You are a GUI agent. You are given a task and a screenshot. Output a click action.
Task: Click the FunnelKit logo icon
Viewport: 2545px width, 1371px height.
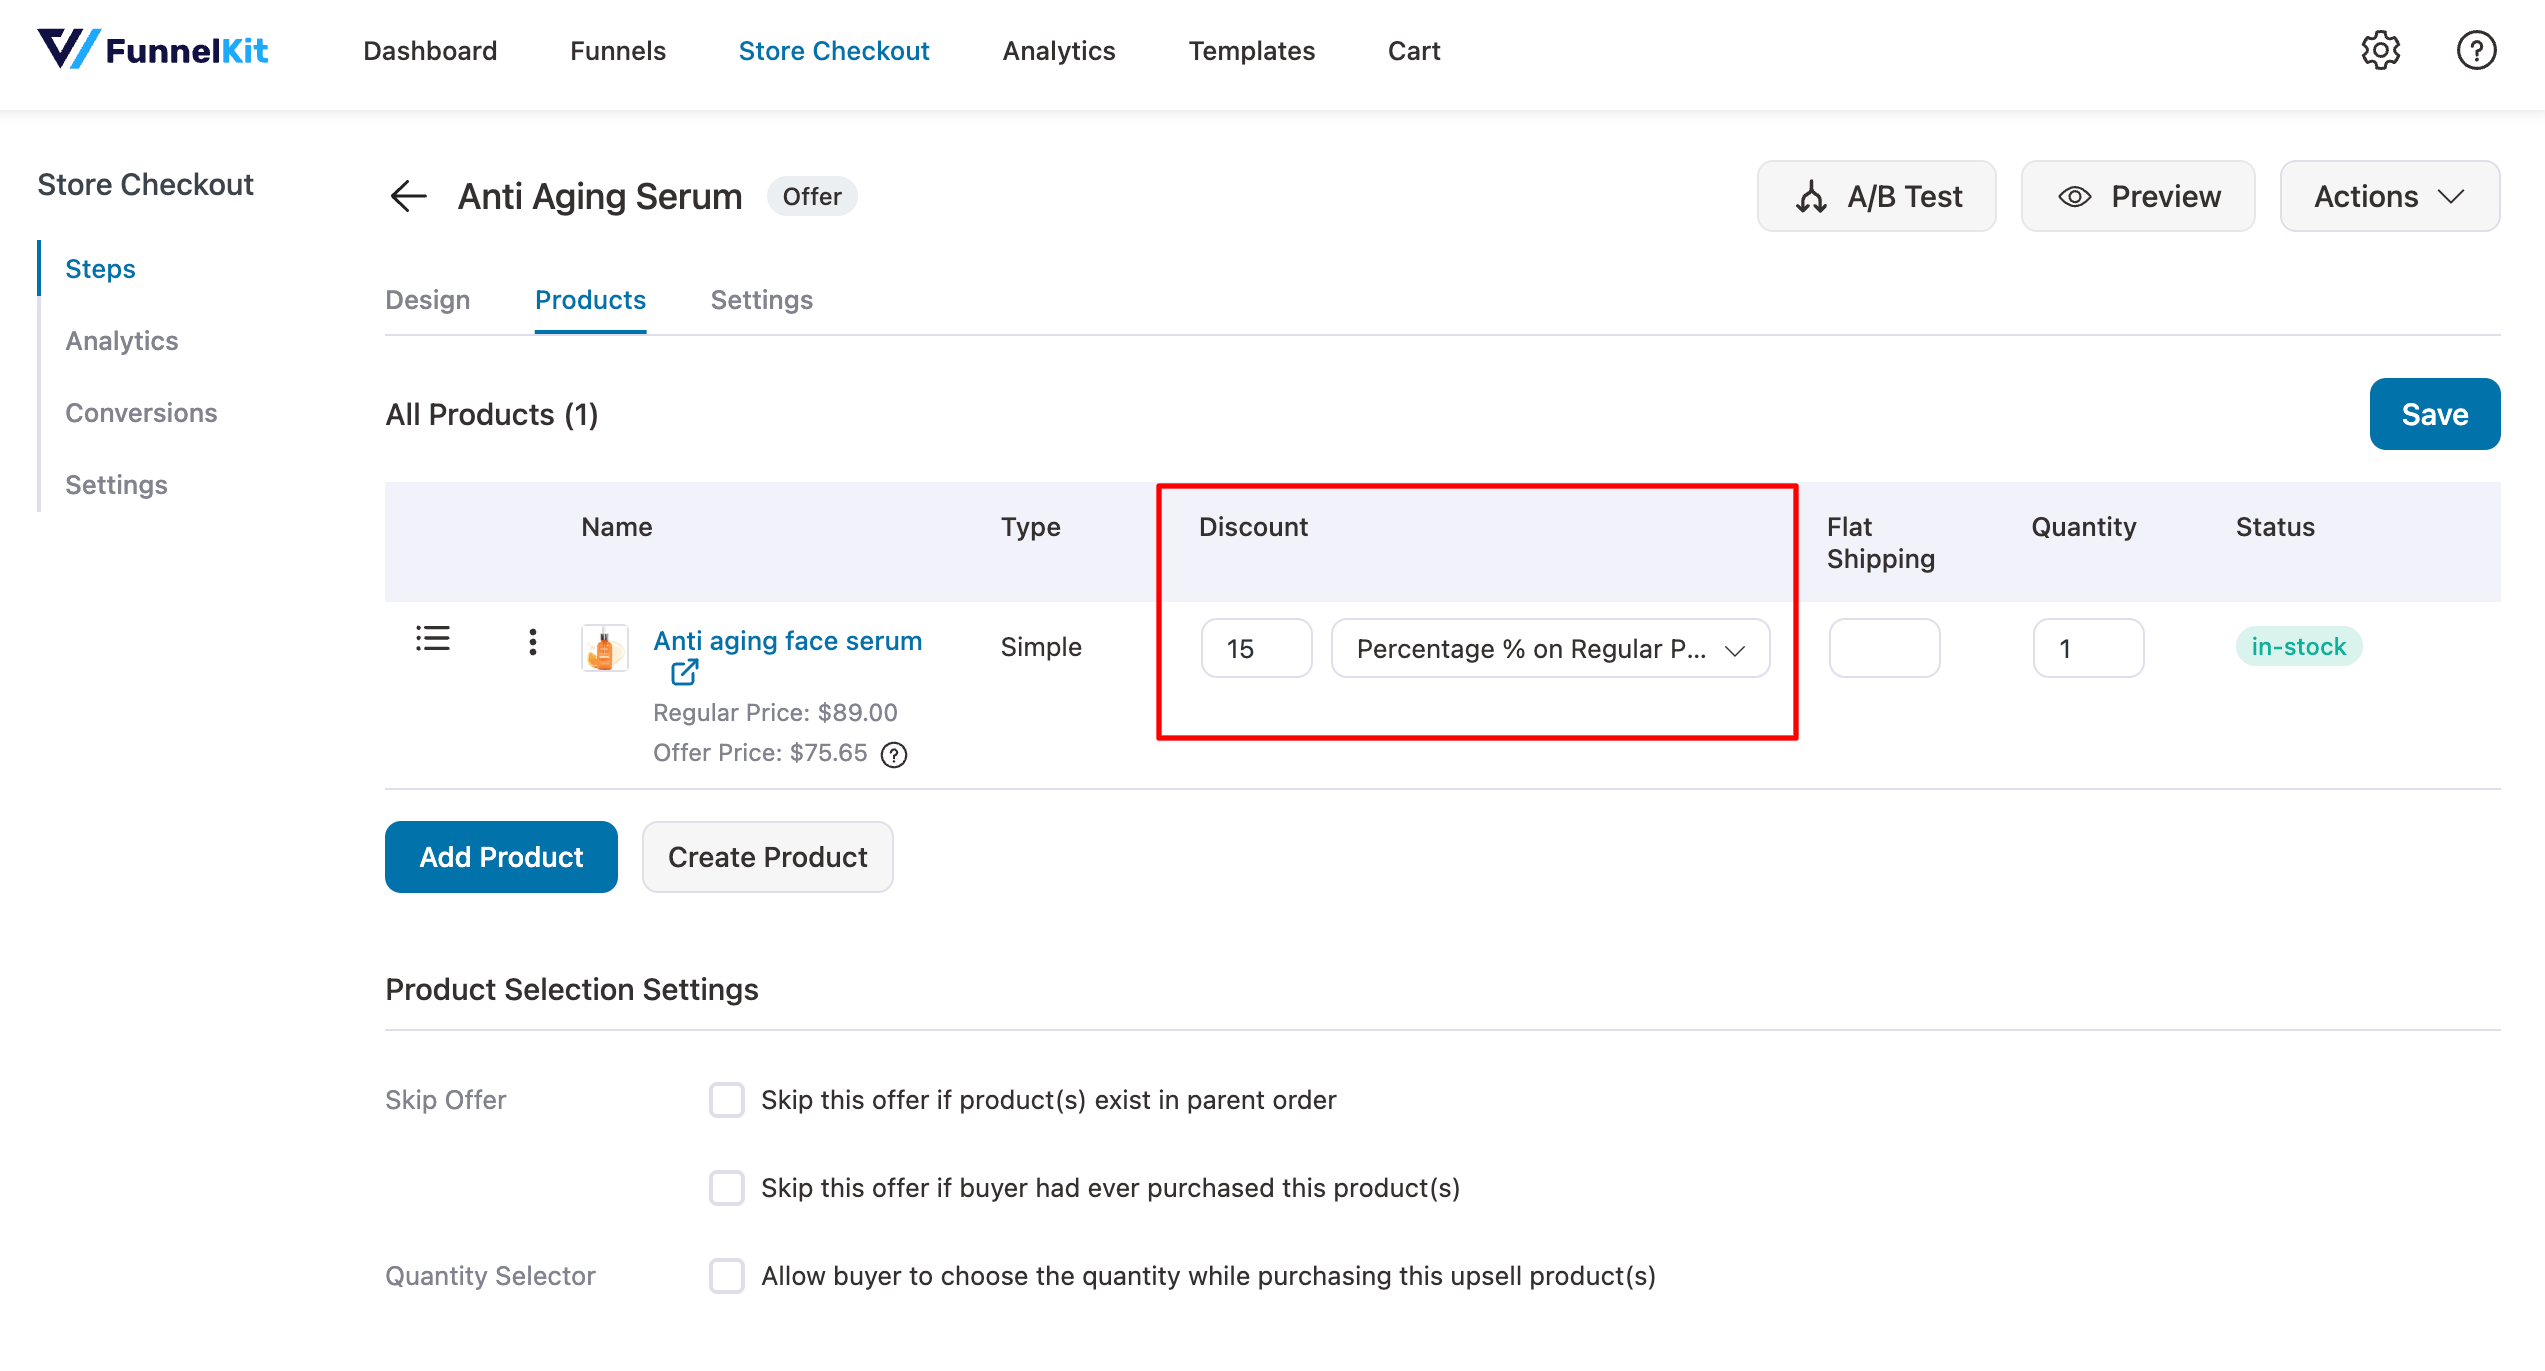67,48
